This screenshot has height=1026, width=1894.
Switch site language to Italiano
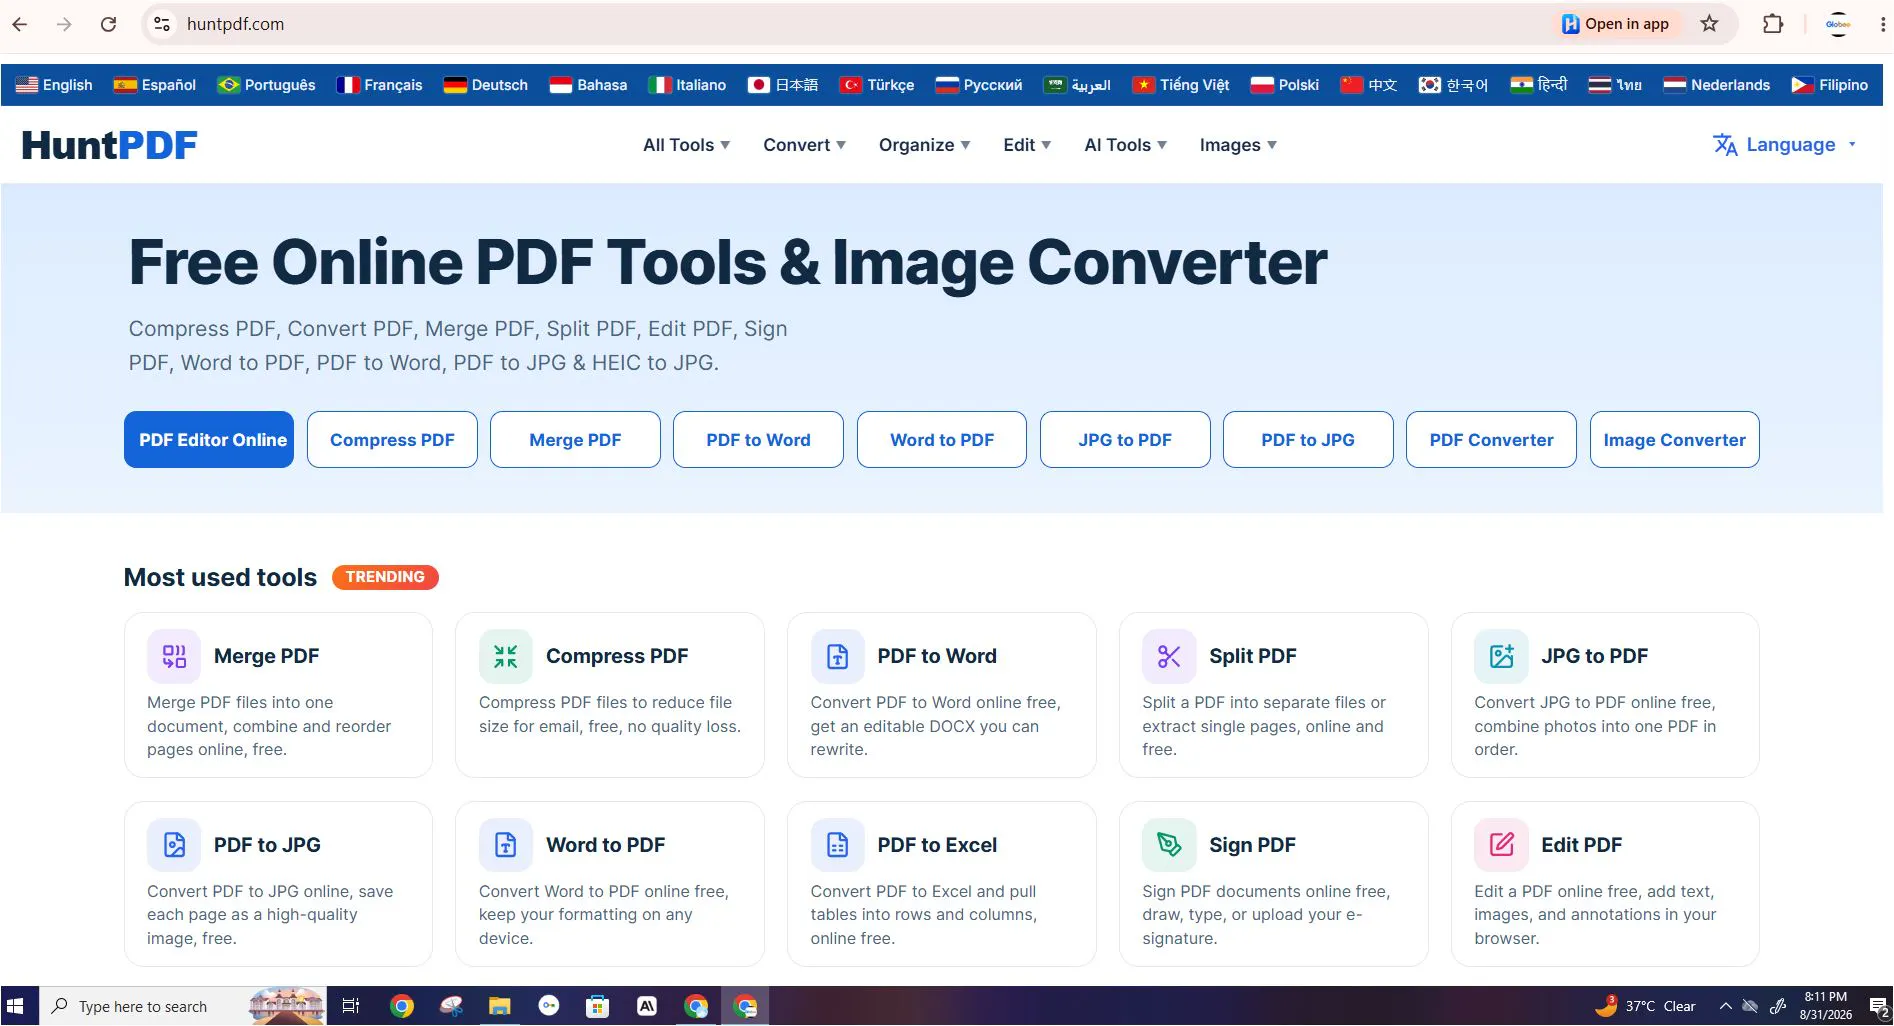pos(687,85)
